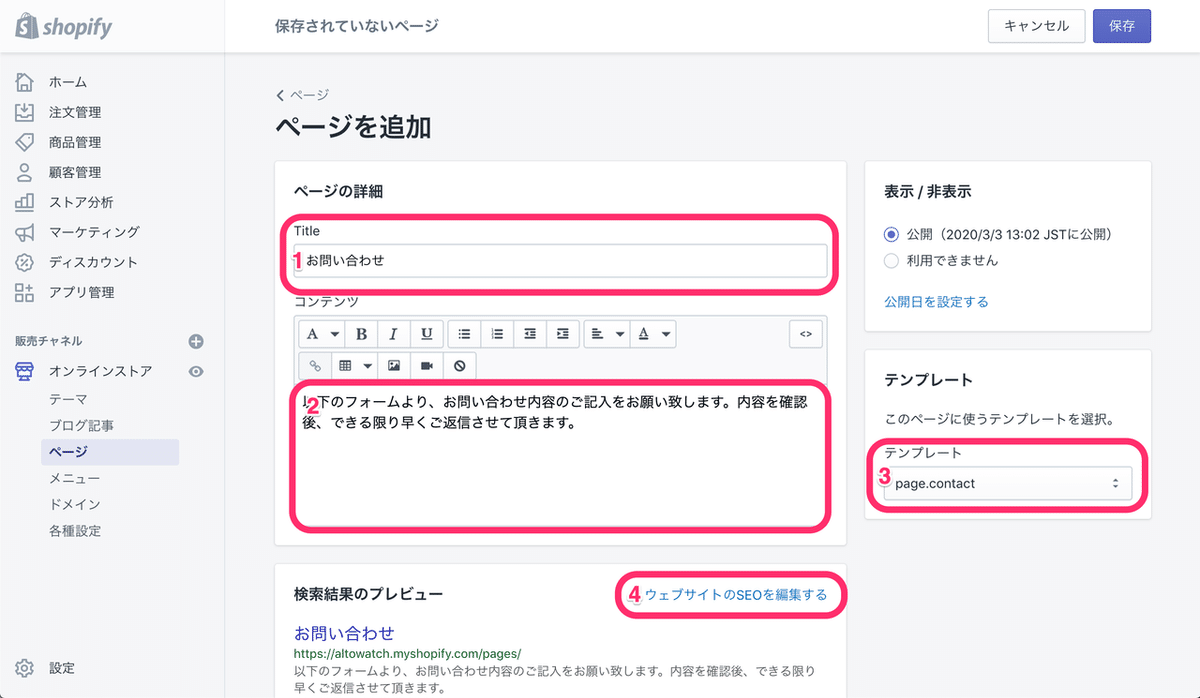Insert a numbered list
Screen dimensions: 1200x698
click(497, 333)
